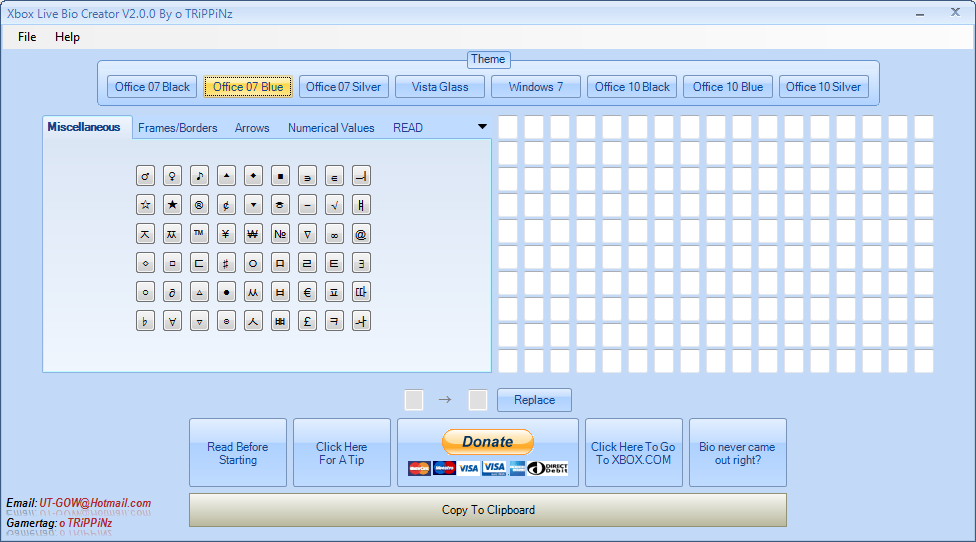Select the replace source character box
976x542 pixels.
pyautogui.click(x=414, y=400)
